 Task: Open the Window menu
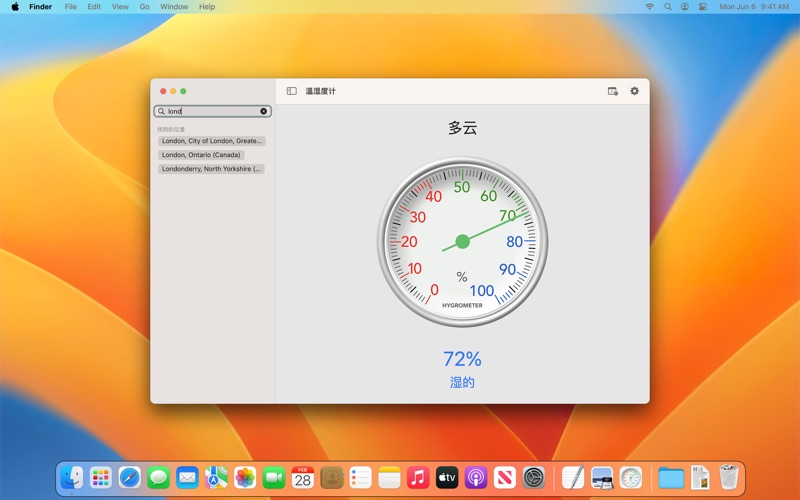pyautogui.click(x=174, y=7)
